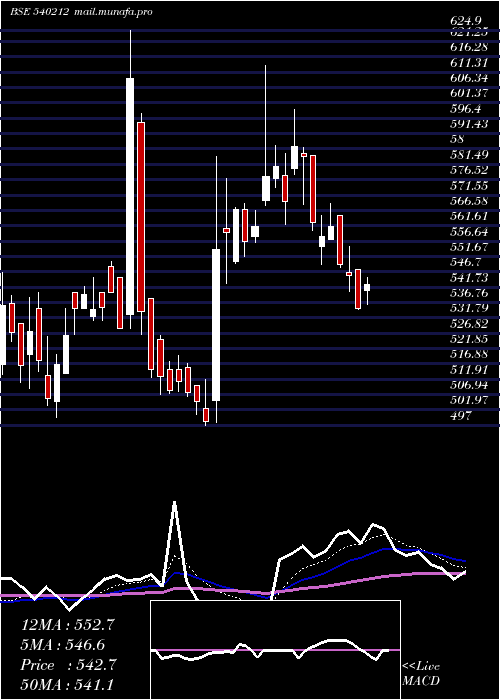The image size is (500, 700).
Task: Select the 581.49 price axis label
Action: click(x=470, y=154)
